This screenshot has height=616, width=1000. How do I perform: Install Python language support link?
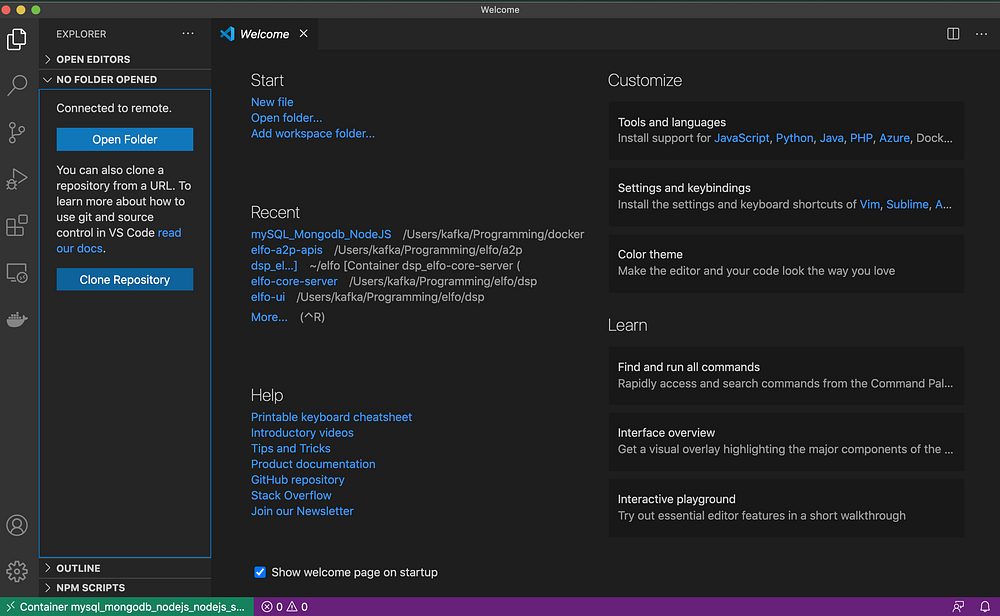pos(794,138)
